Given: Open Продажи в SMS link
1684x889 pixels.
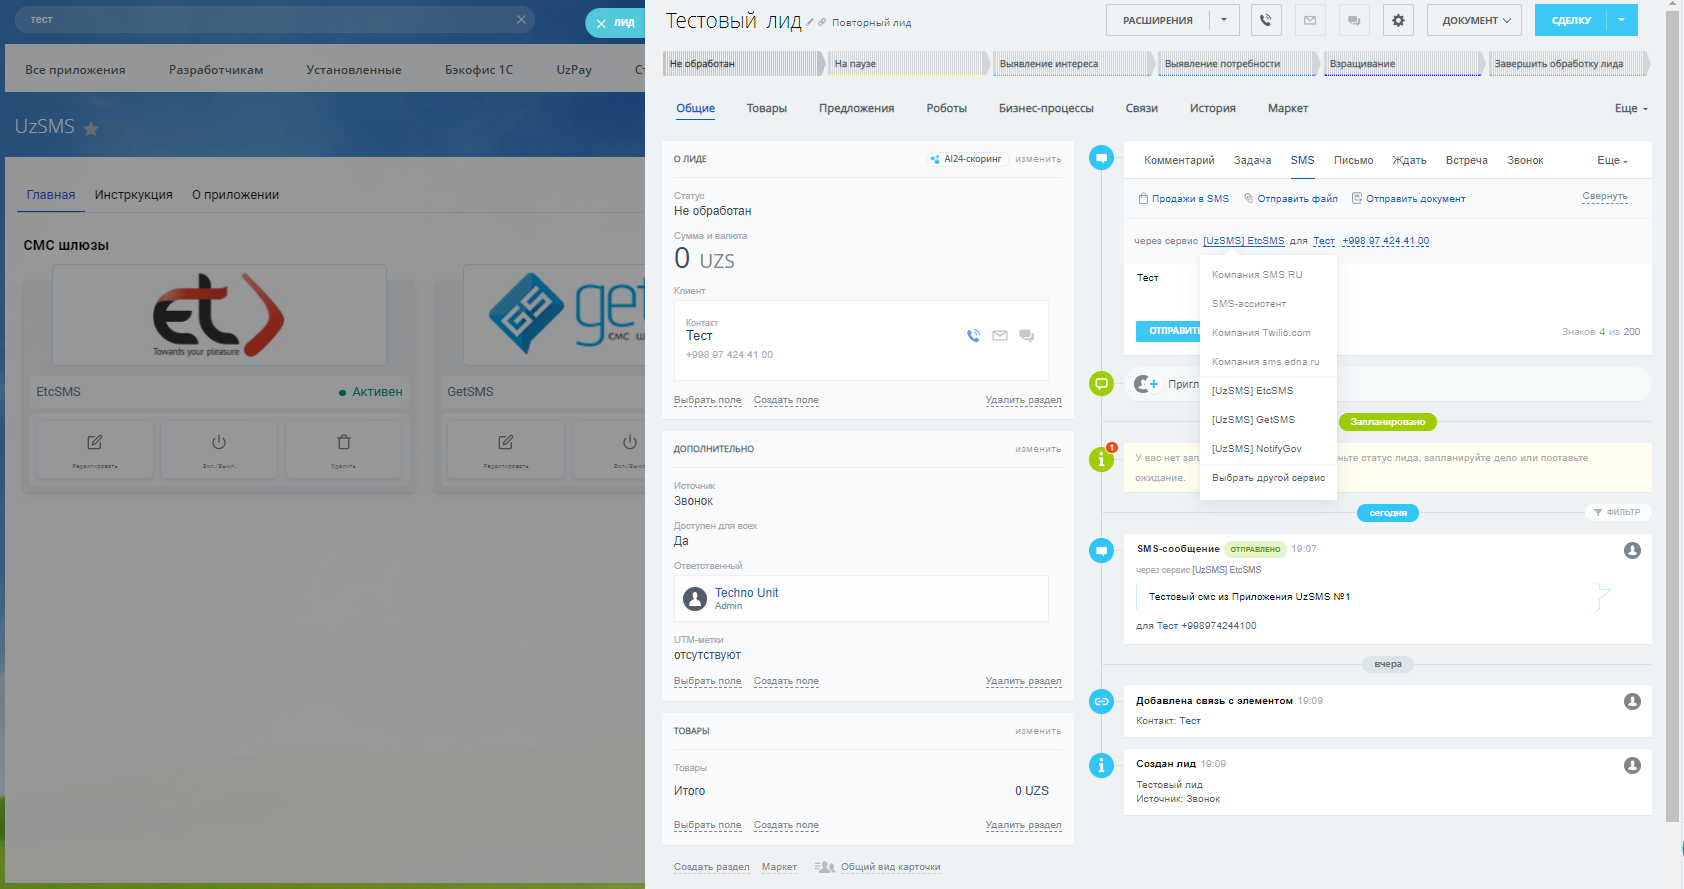Looking at the screenshot, I should click(1183, 199).
